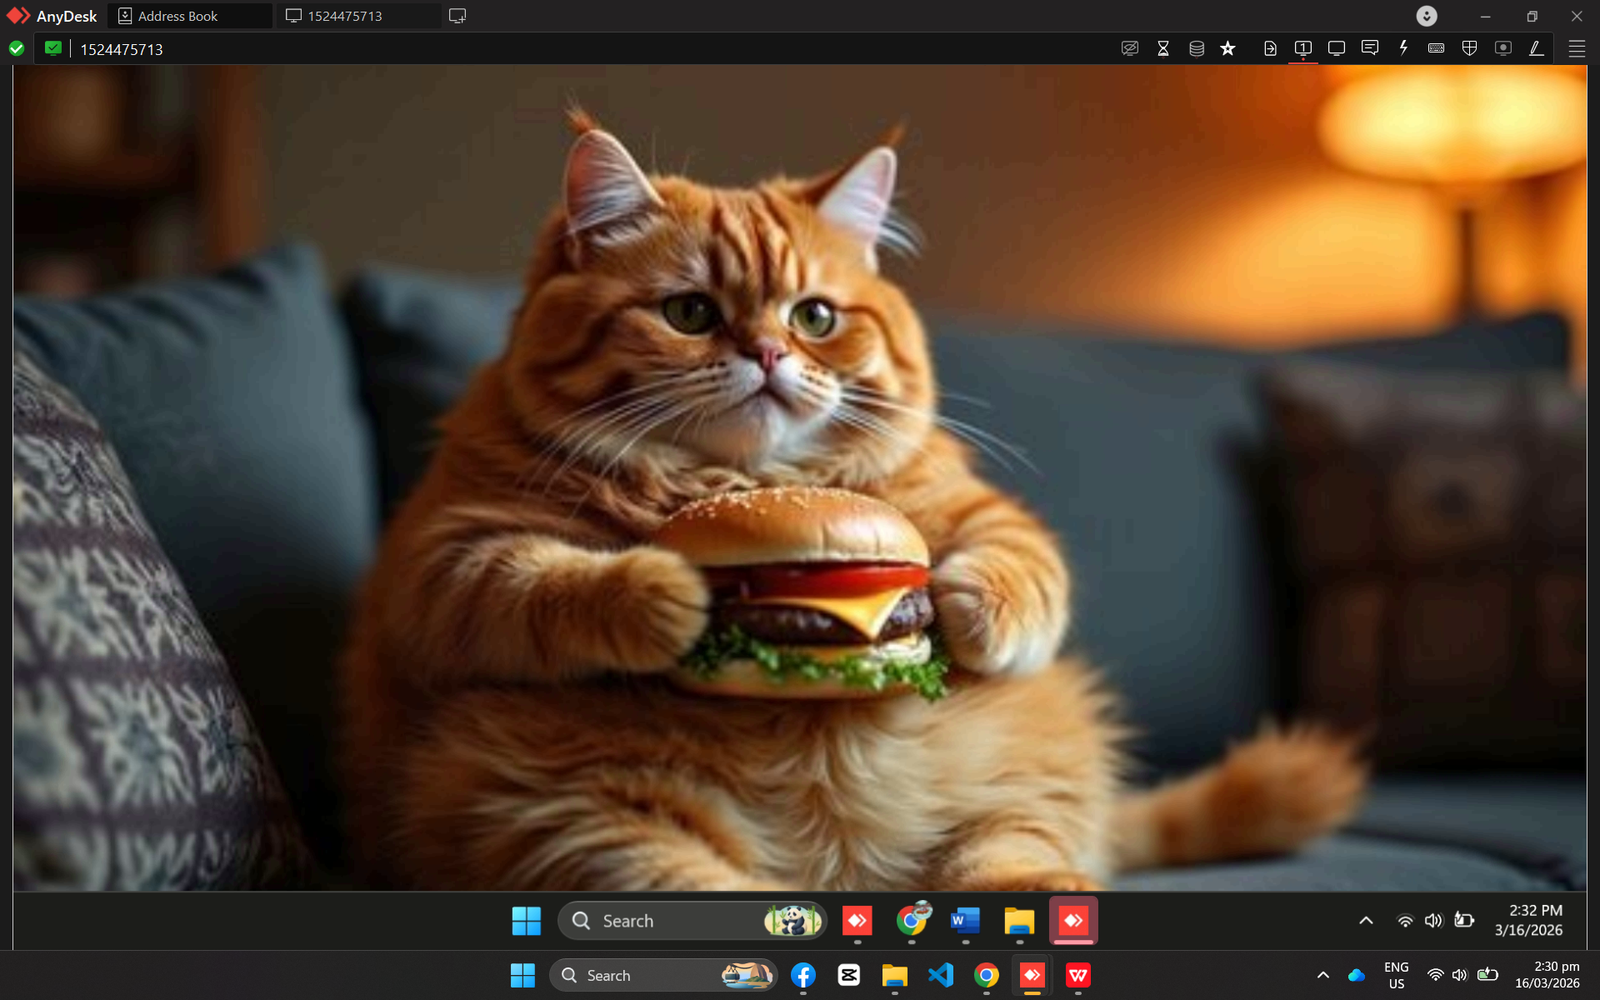Image resolution: width=1600 pixels, height=1000 pixels.
Task: Click the local OneDrive cloud tray icon
Action: [x=1357, y=975]
